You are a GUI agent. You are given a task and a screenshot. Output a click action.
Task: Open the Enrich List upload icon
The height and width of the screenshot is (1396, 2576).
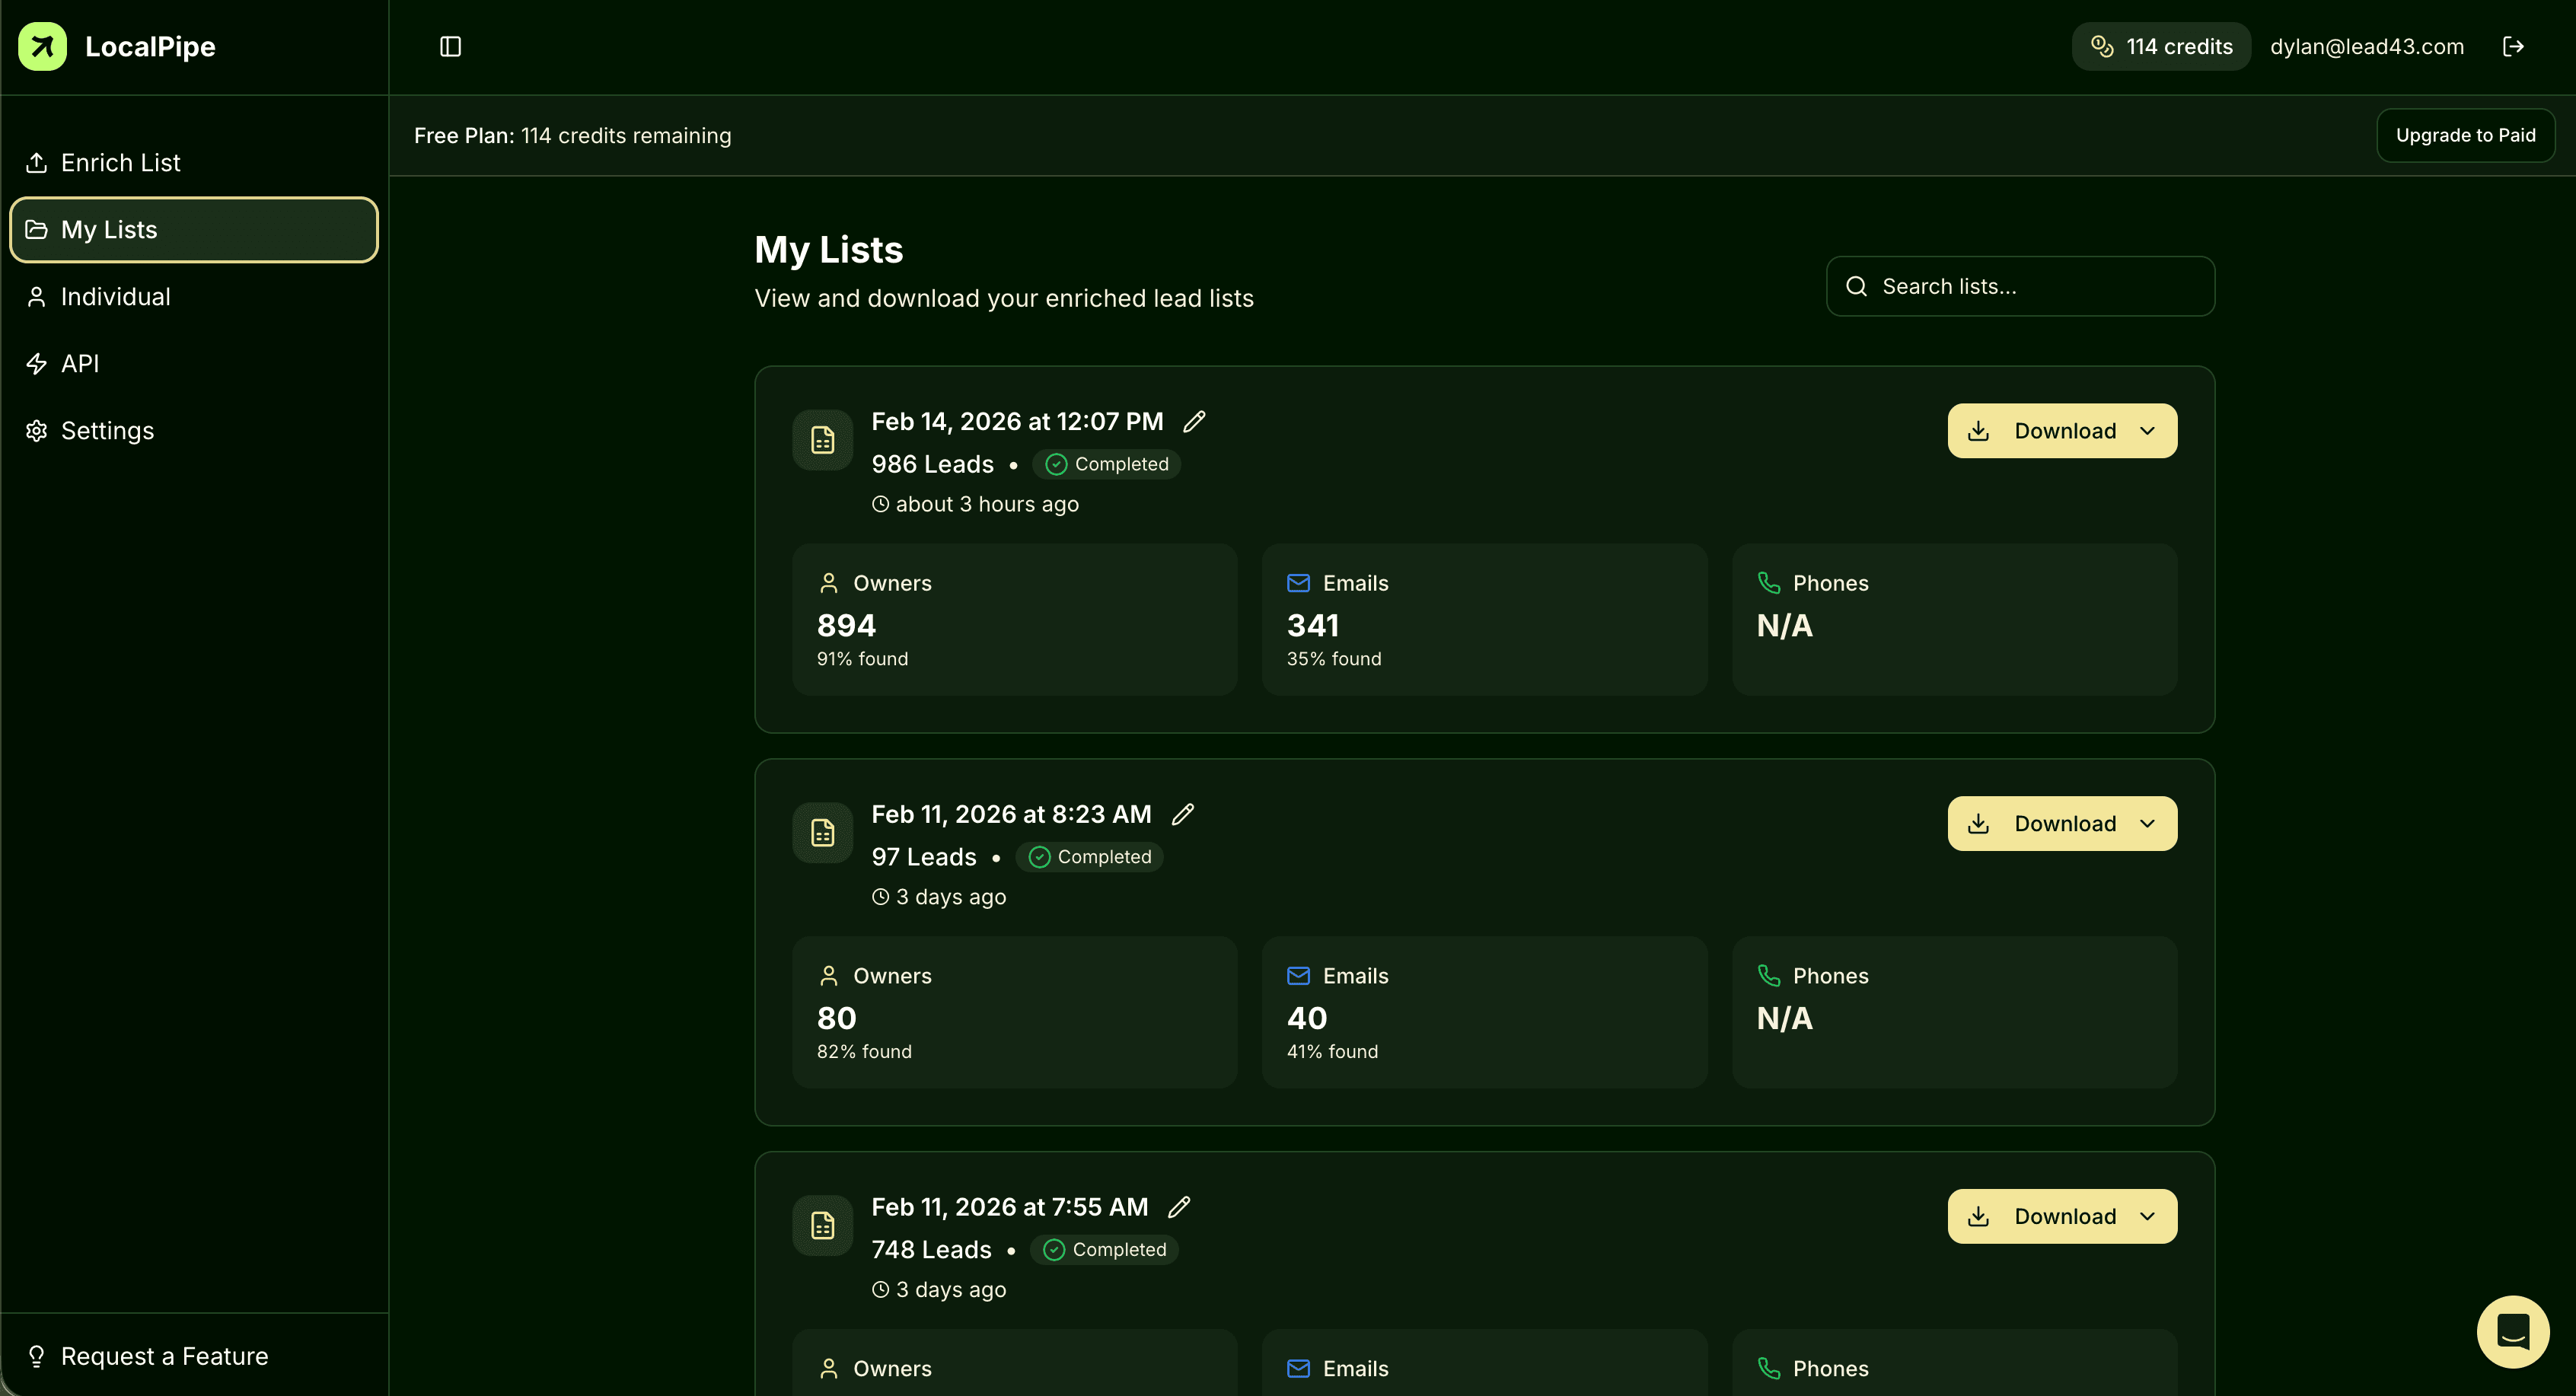click(x=37, y=162)
